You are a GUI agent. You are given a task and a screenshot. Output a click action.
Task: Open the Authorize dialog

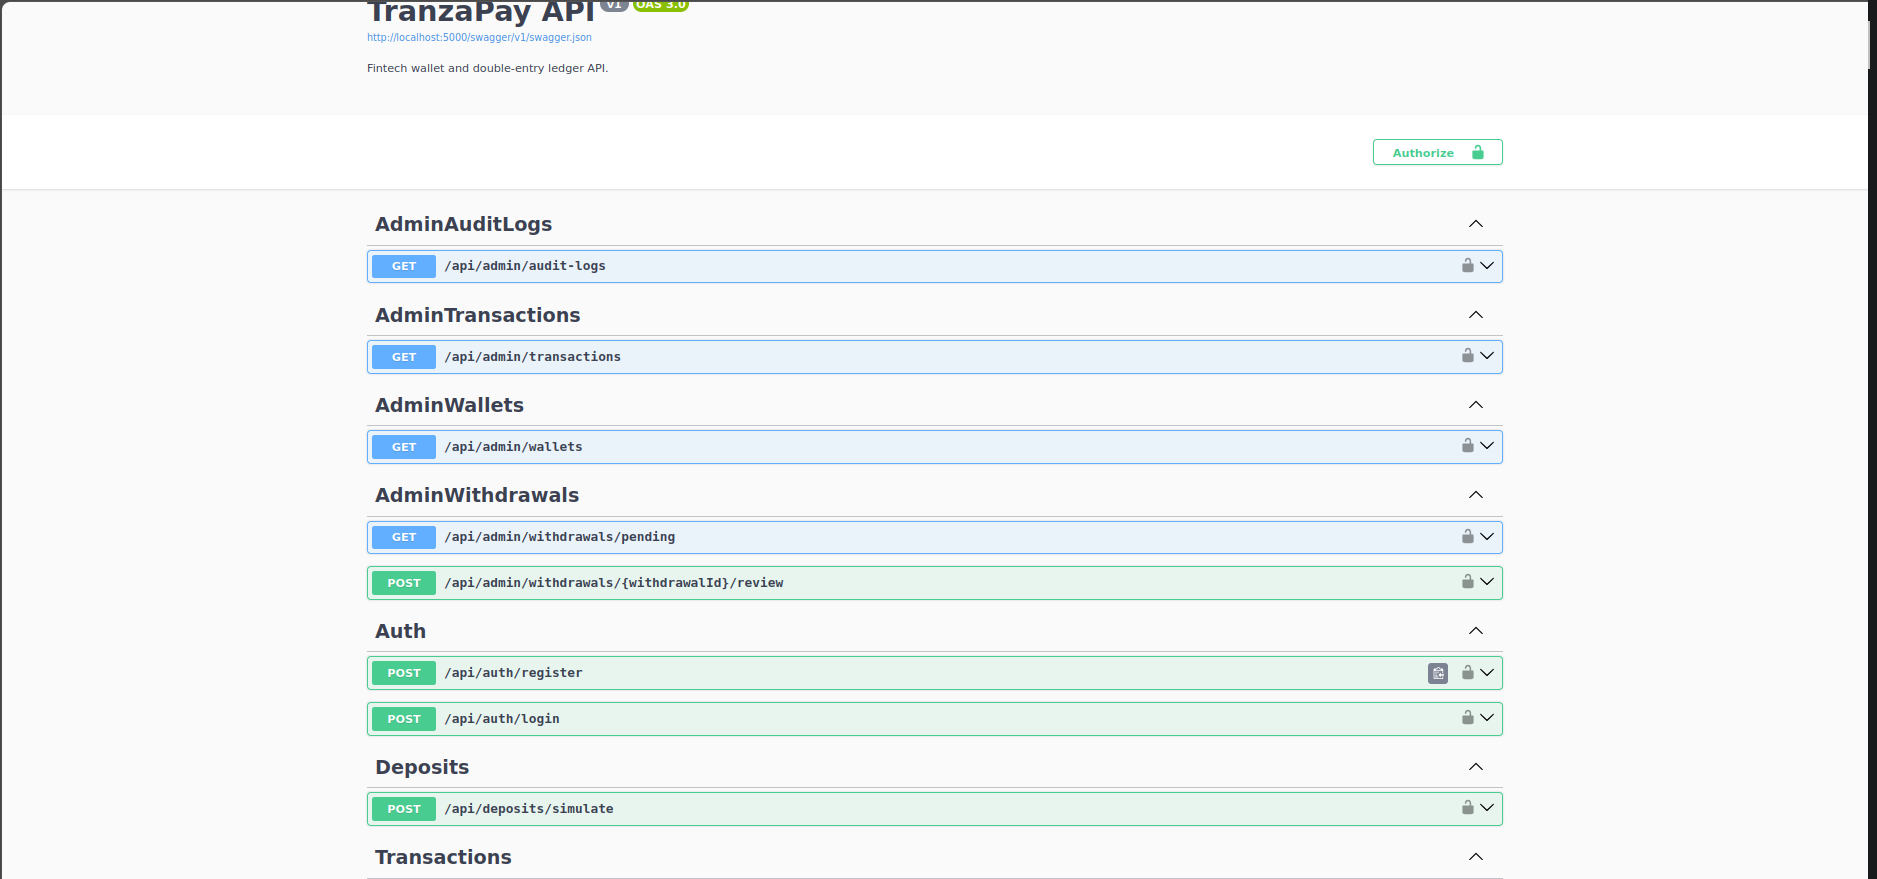click(x=1437, y=152)
